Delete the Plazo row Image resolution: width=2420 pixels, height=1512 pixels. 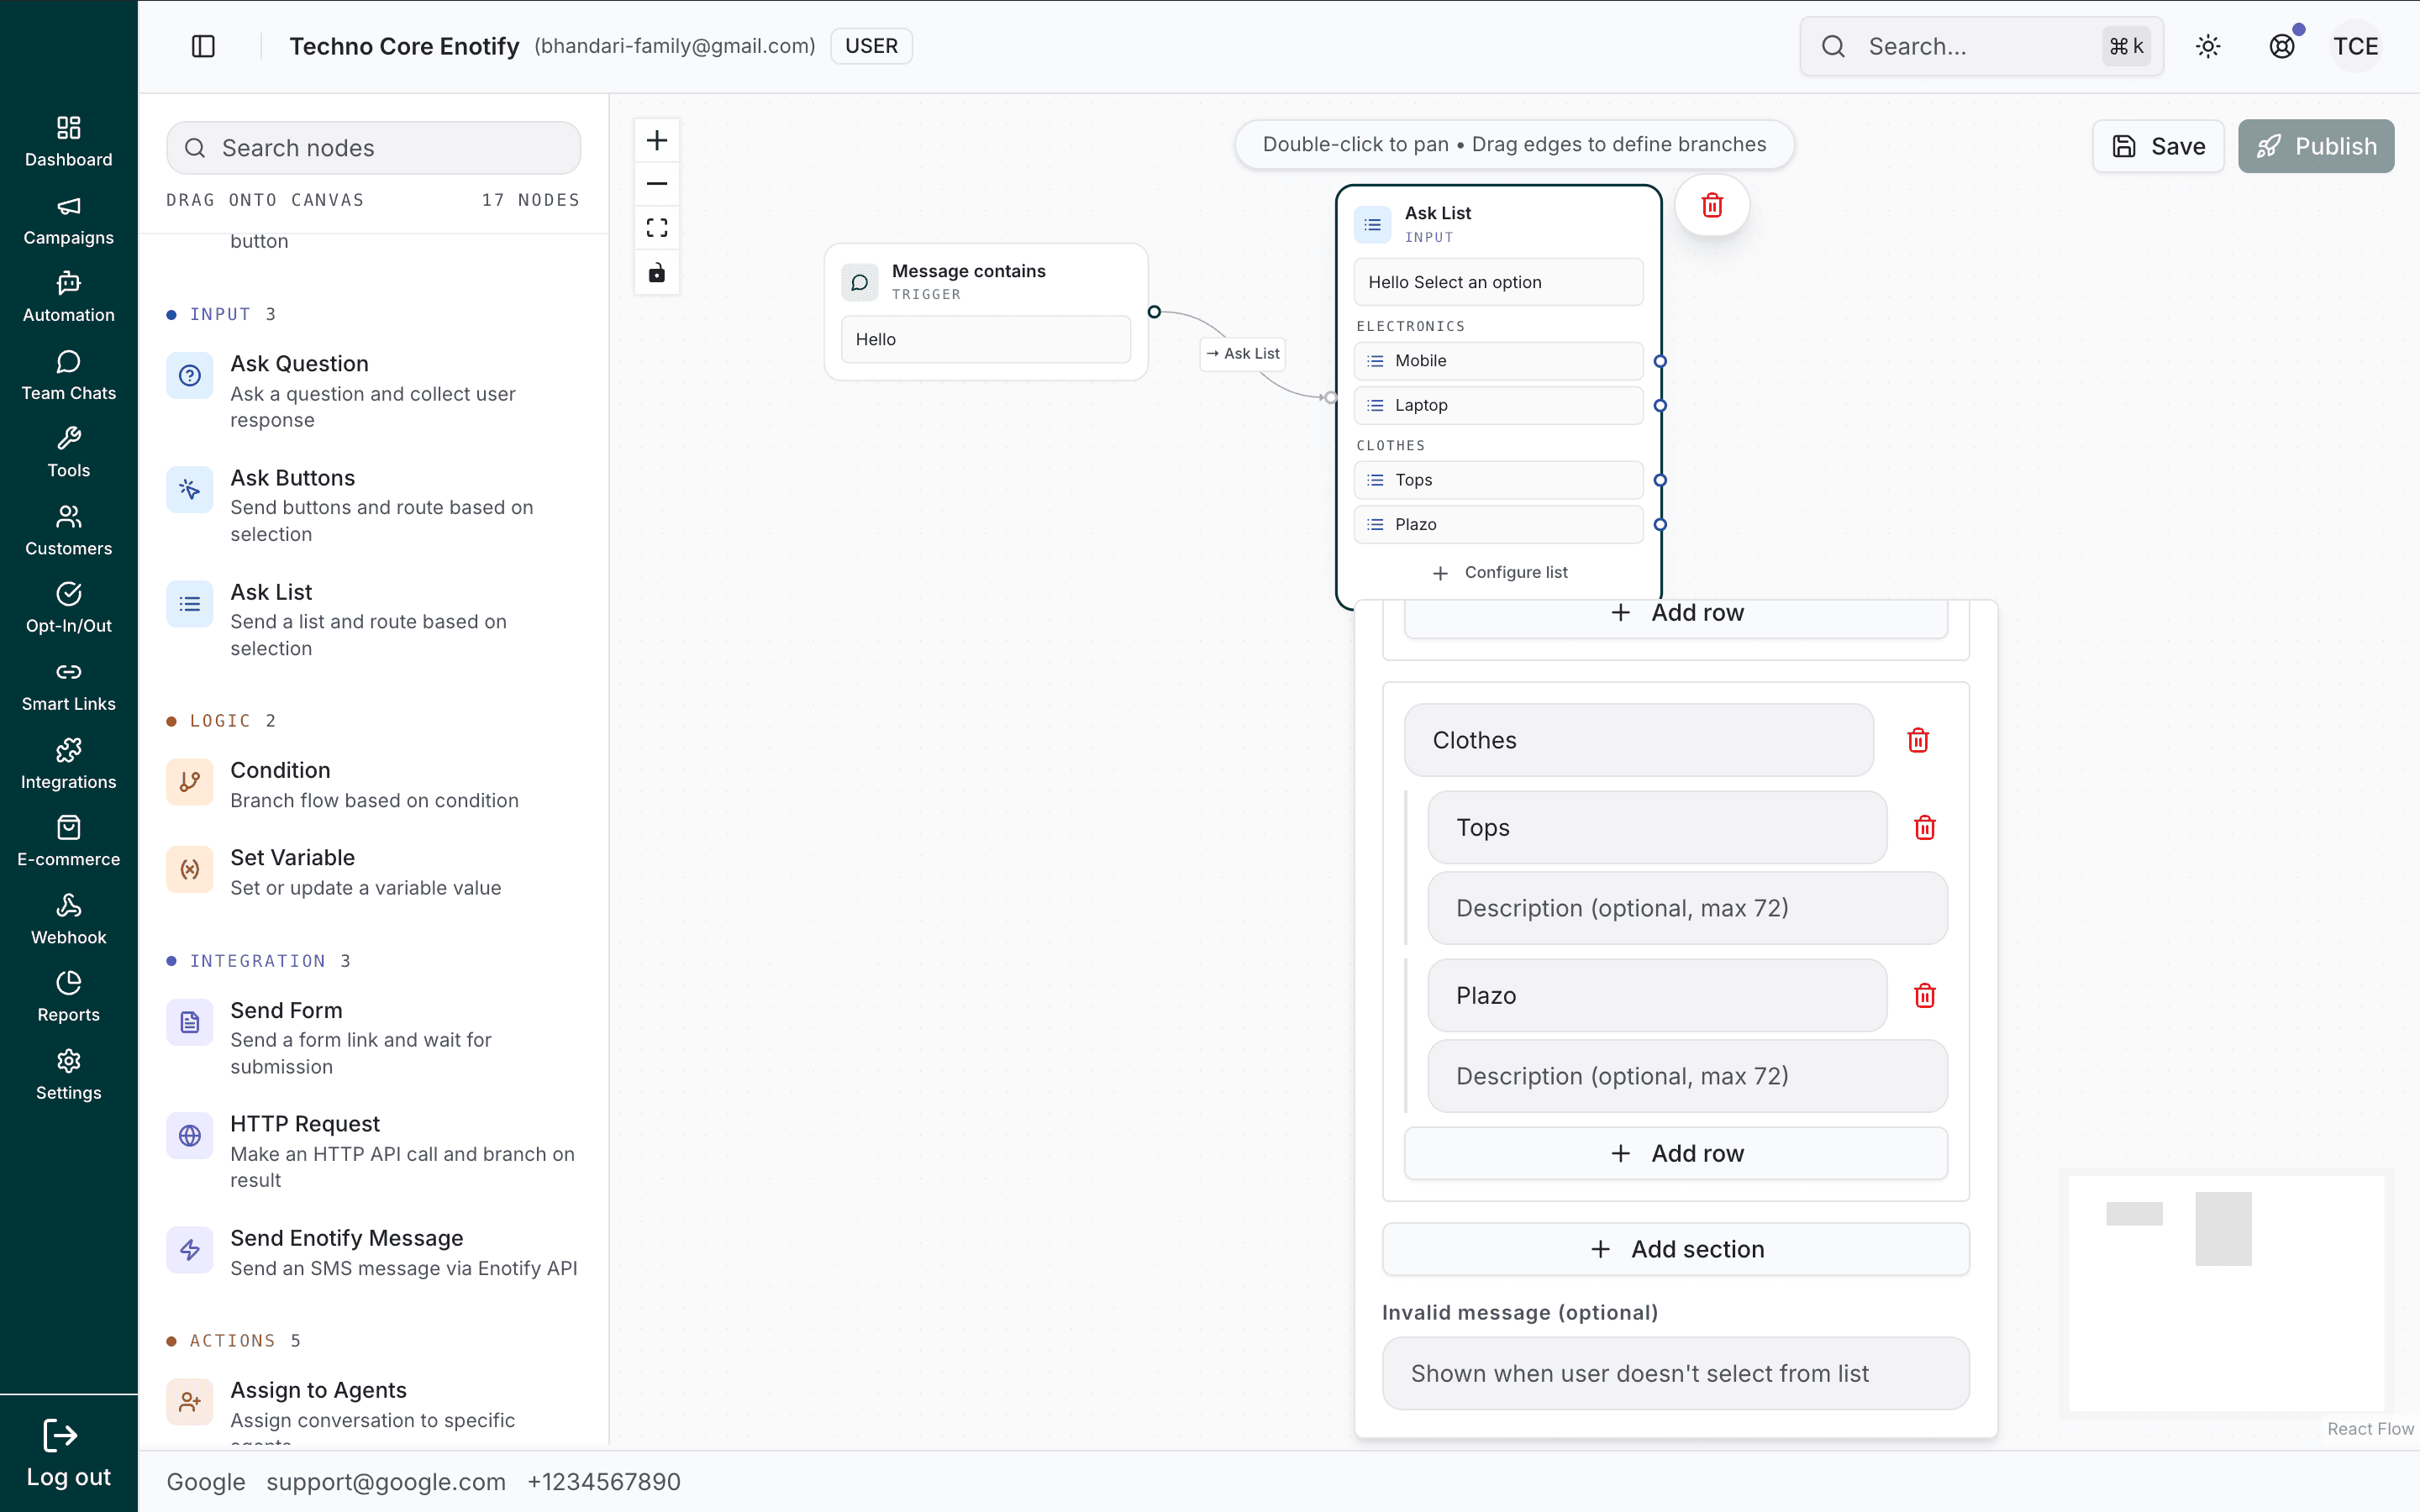pos(1924,995)
